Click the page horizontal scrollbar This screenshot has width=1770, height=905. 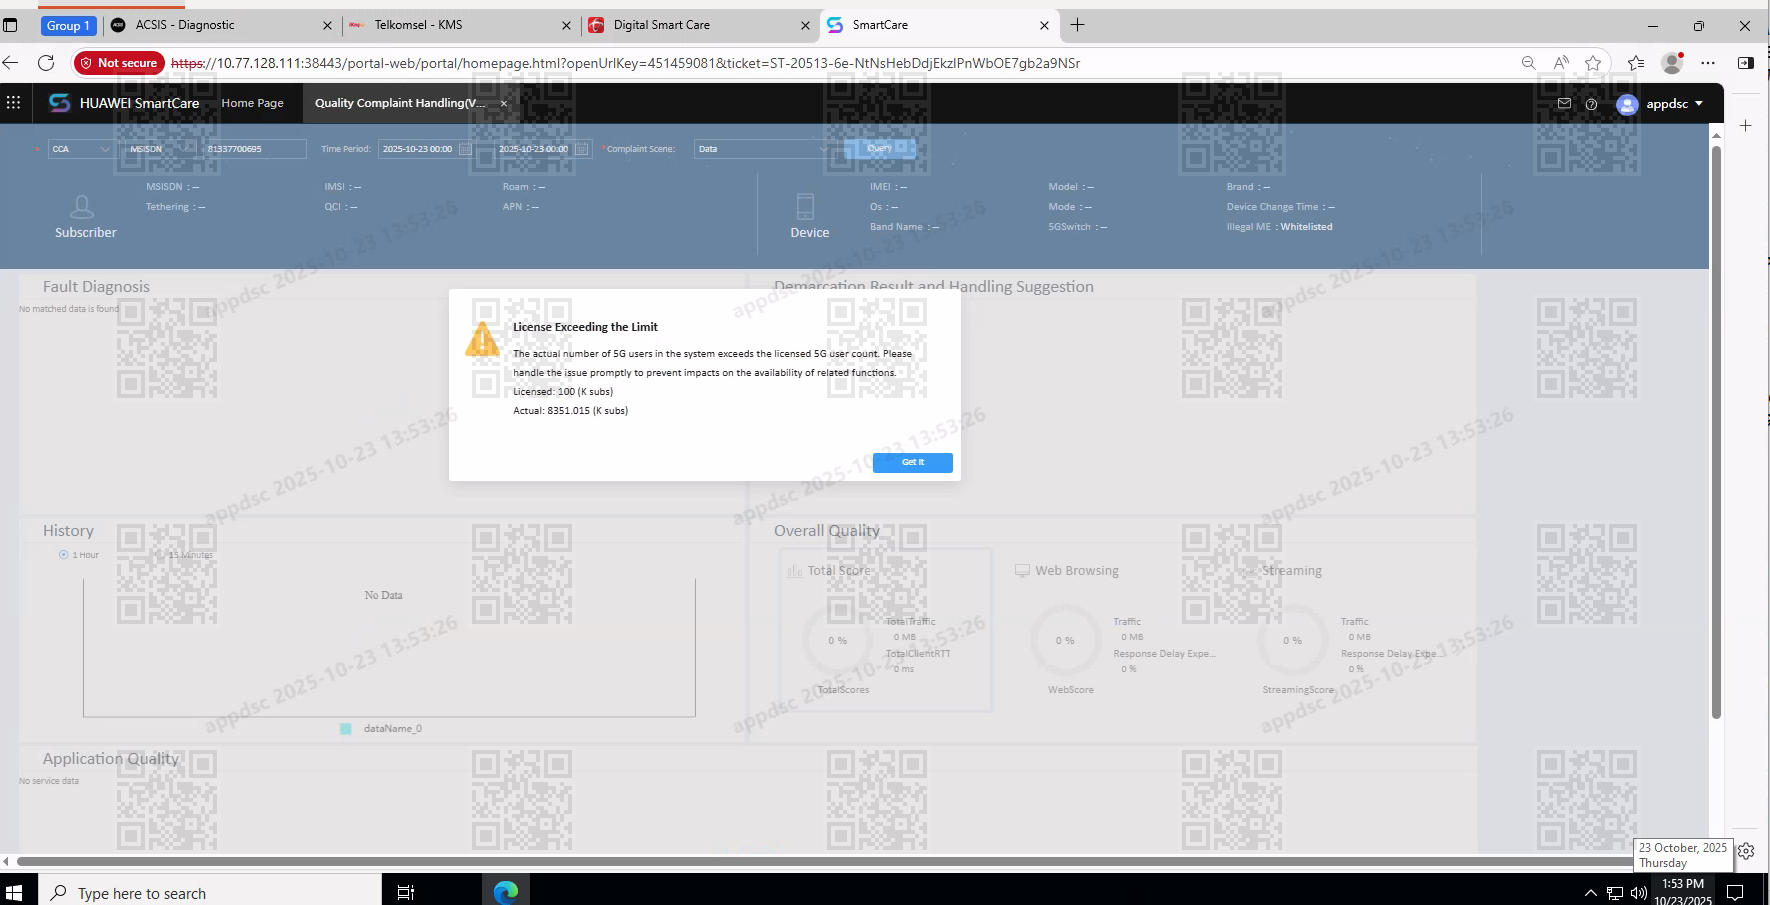point(825,861)
